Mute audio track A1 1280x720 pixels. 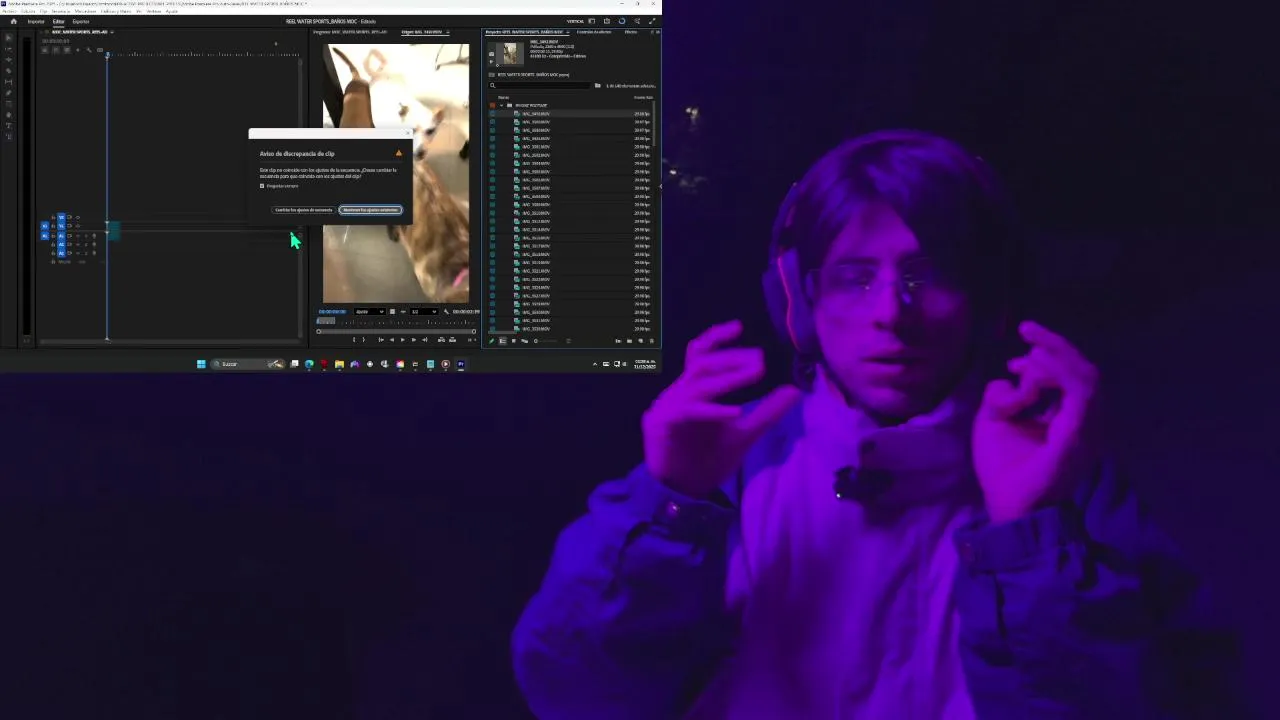click(78, 236)
